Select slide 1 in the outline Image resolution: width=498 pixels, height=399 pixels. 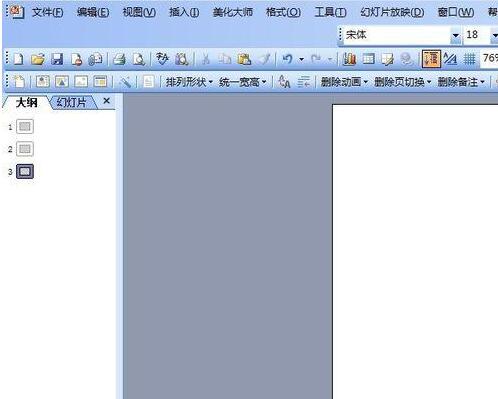click(25, 126)
